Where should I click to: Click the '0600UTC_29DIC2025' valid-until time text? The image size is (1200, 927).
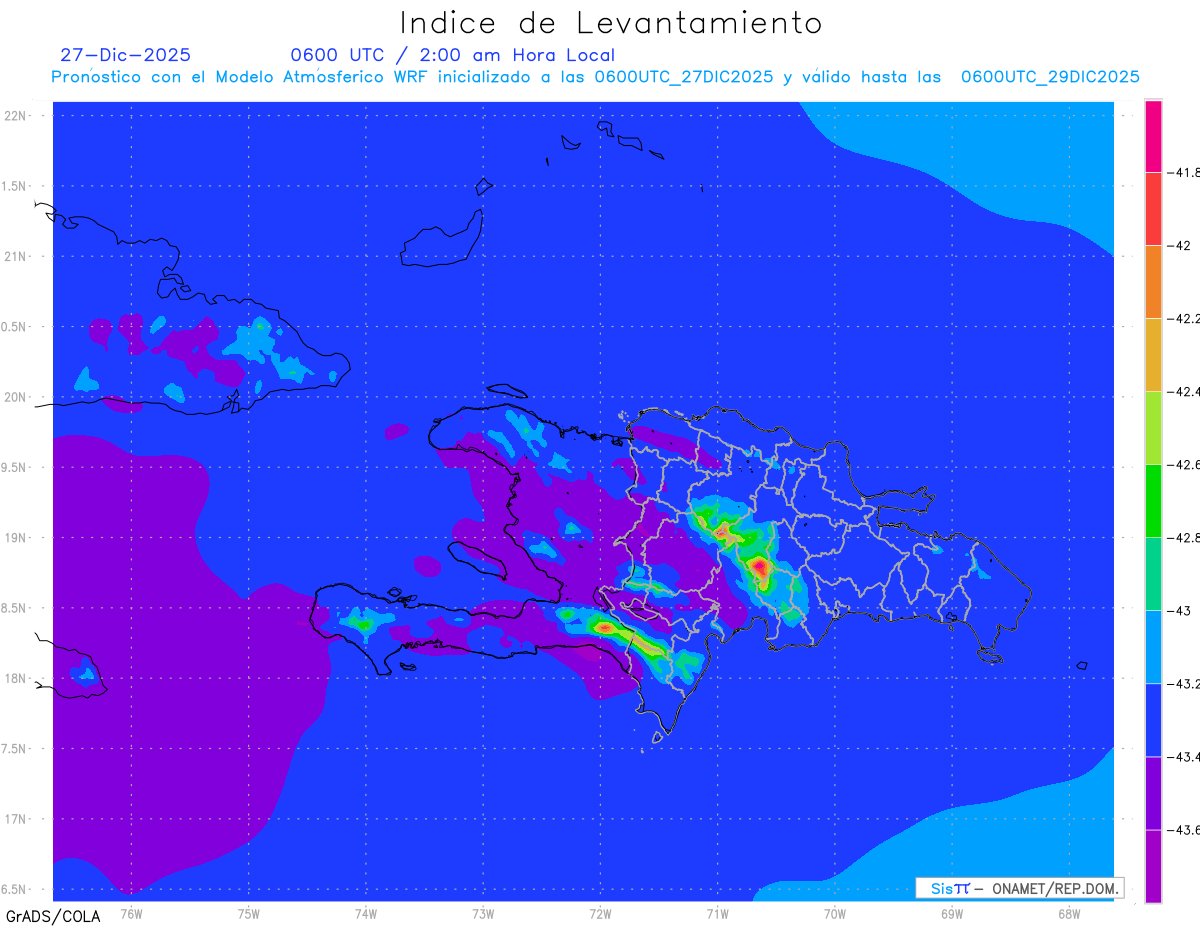tap(1050, 77)
